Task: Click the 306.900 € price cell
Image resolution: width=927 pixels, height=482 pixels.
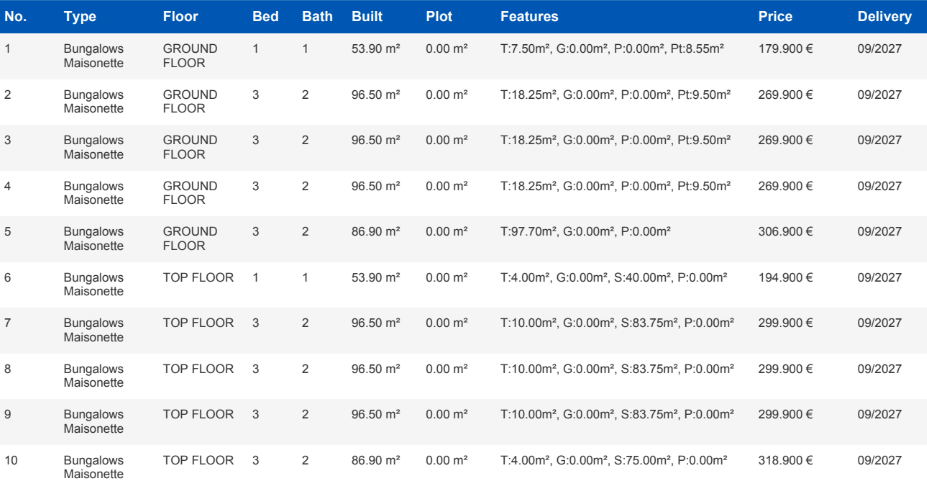Action: [x=785, y=232]
